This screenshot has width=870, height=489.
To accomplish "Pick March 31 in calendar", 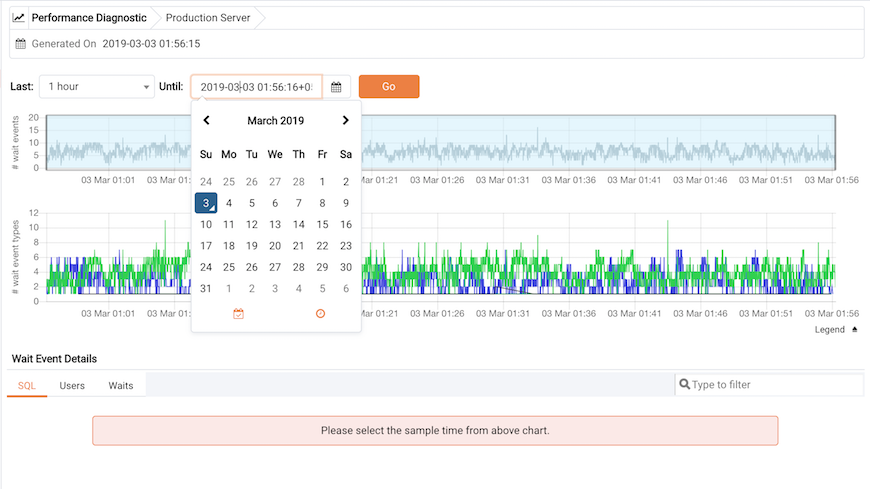I will [x=206, y=289].
